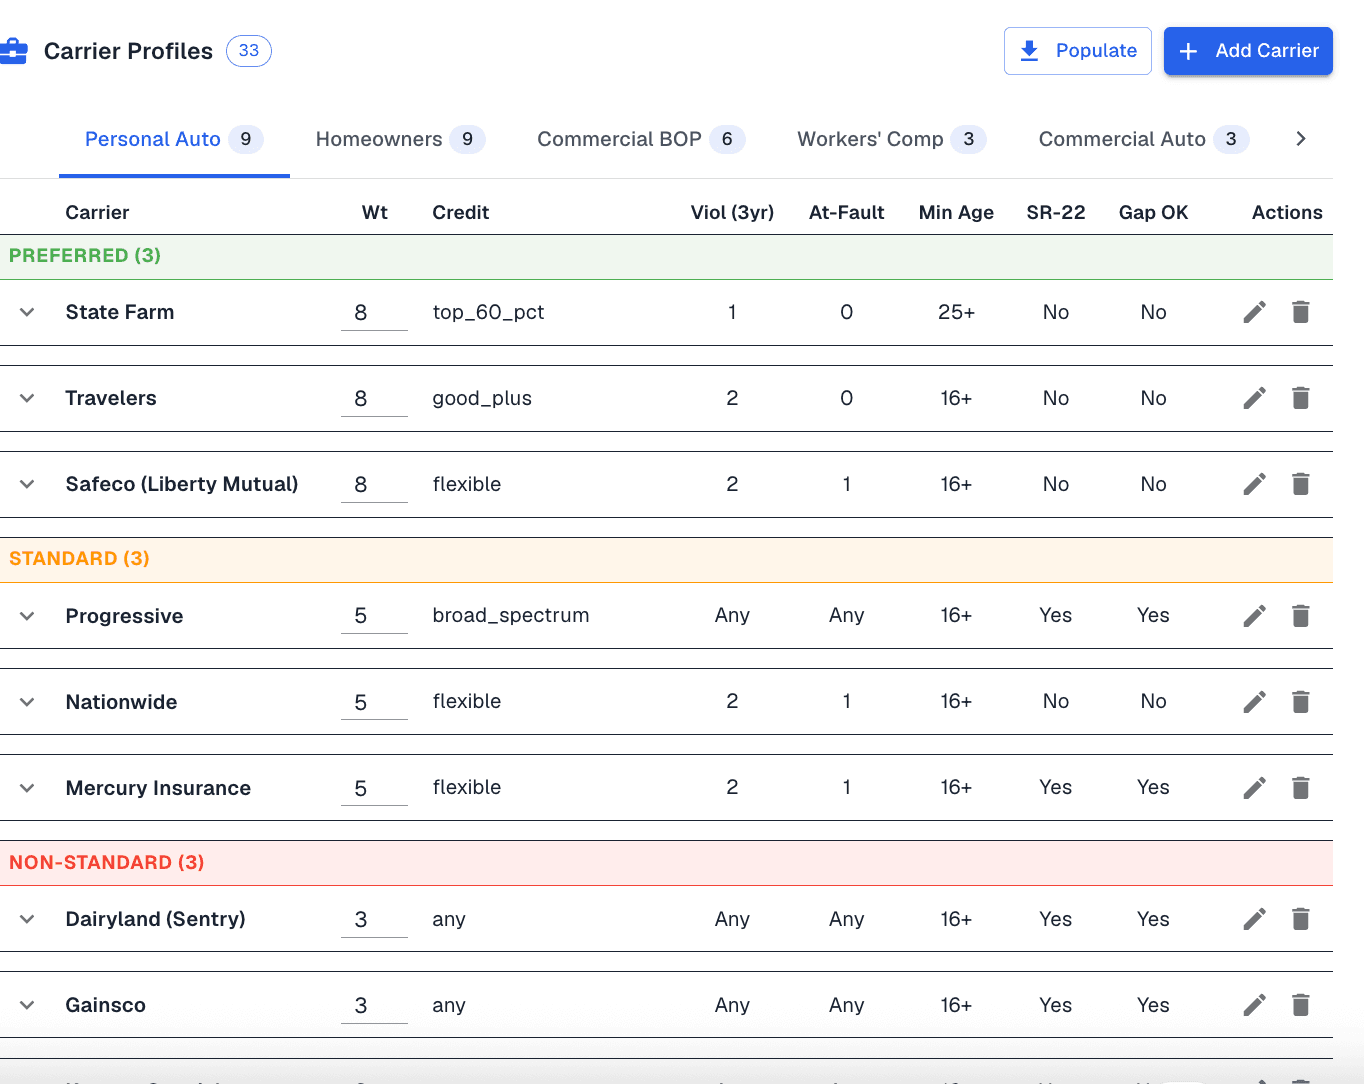
Task: Expand the Nationwide row
Action: point(27,702)
